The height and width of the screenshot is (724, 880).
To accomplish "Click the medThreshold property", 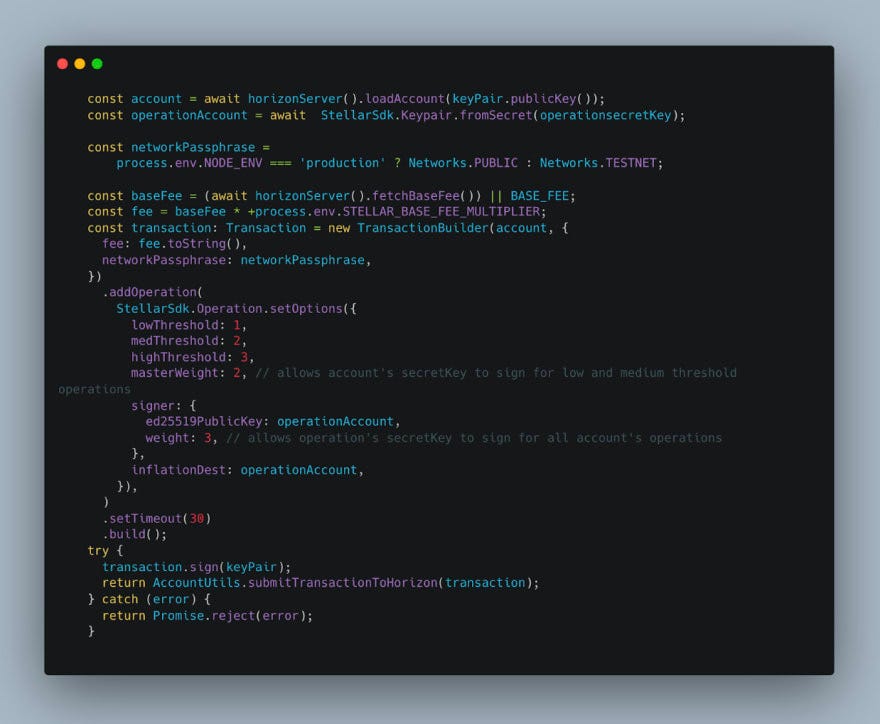I will pyautogui.click(x=175, y=341).
